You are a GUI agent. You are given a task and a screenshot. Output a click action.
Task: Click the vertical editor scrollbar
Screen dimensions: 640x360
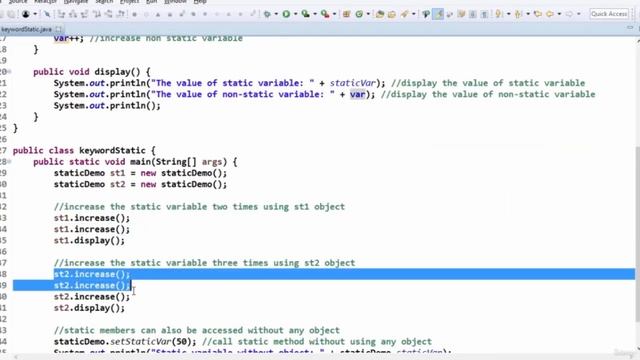click(638, 233)
